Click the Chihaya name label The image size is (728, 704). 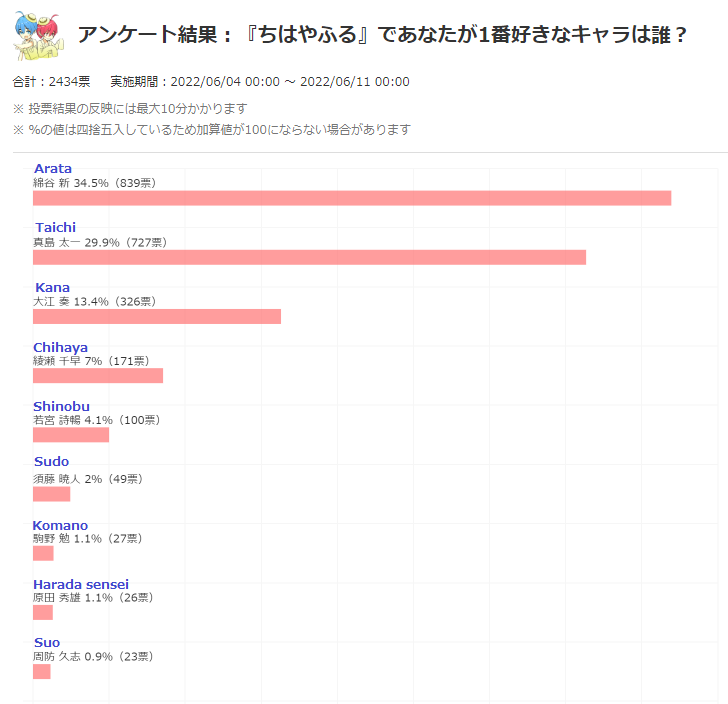pyautogui.click(x=60, y=347)
